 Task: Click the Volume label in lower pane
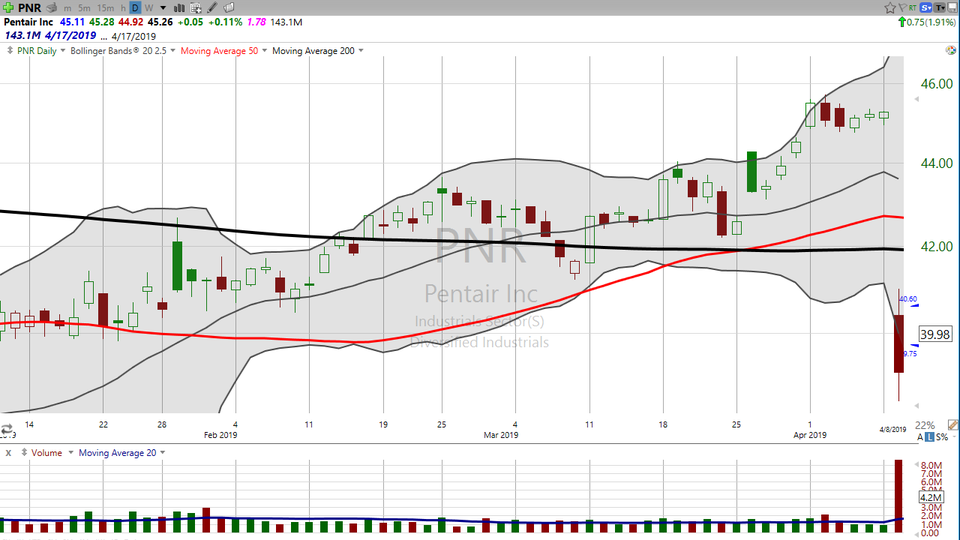[x=47, y=452]
